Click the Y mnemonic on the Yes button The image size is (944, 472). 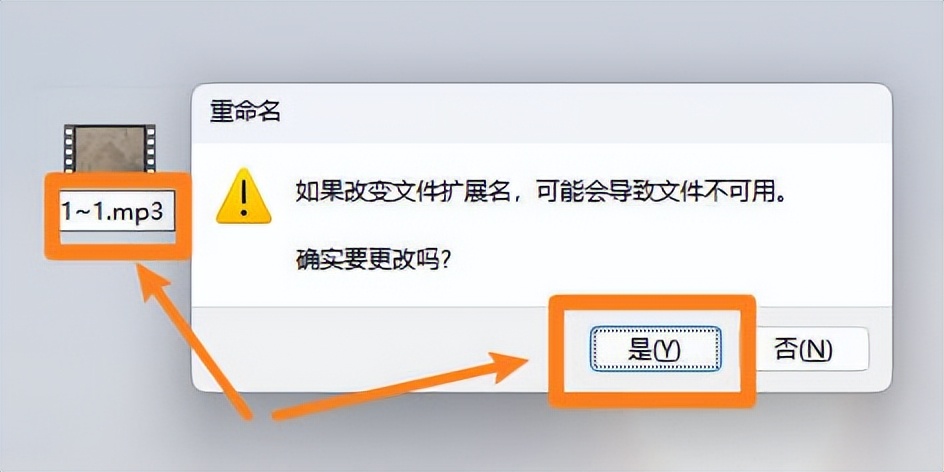click(666, 350)
